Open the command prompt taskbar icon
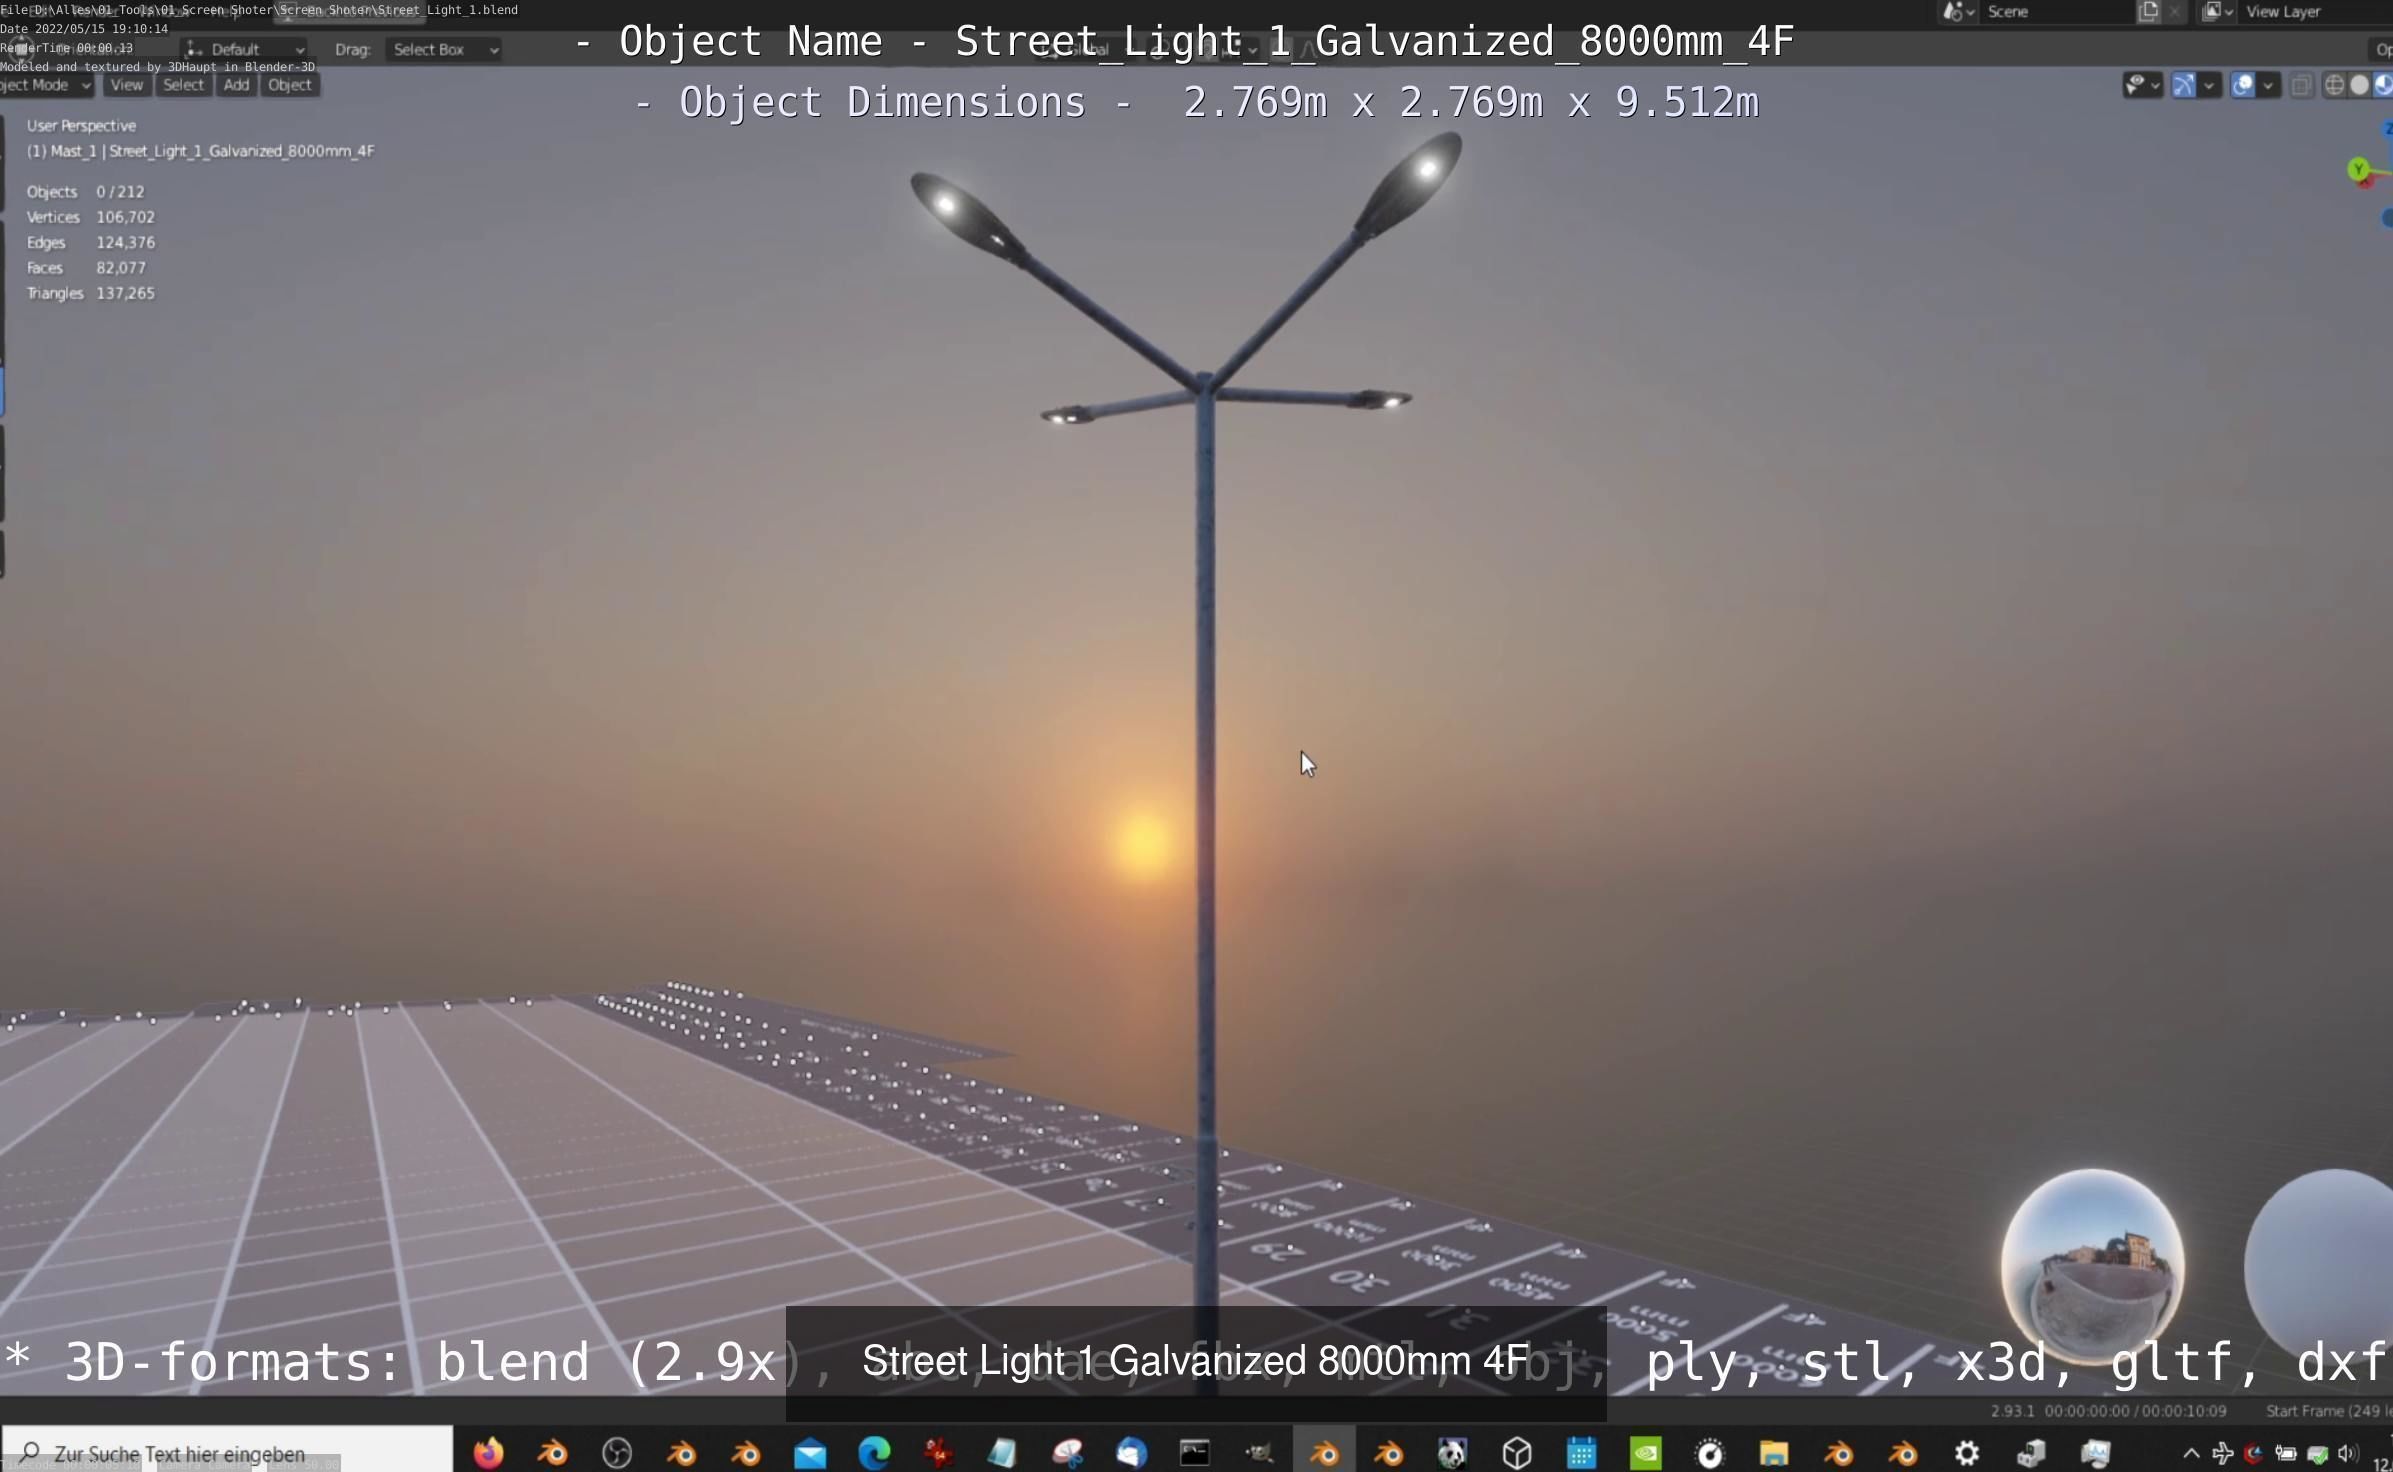This screenshot has width=2393, height=1472. coord(1195,1453)
